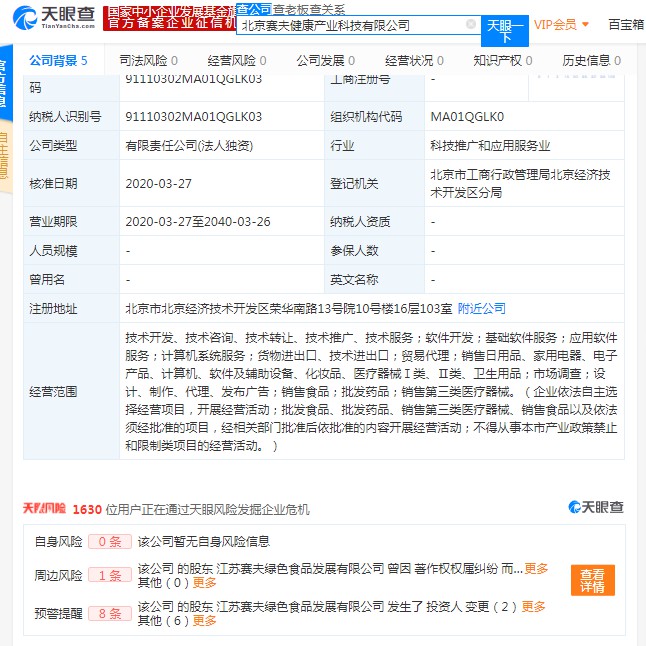Click the 经营范围 description text

coord(371,391)
